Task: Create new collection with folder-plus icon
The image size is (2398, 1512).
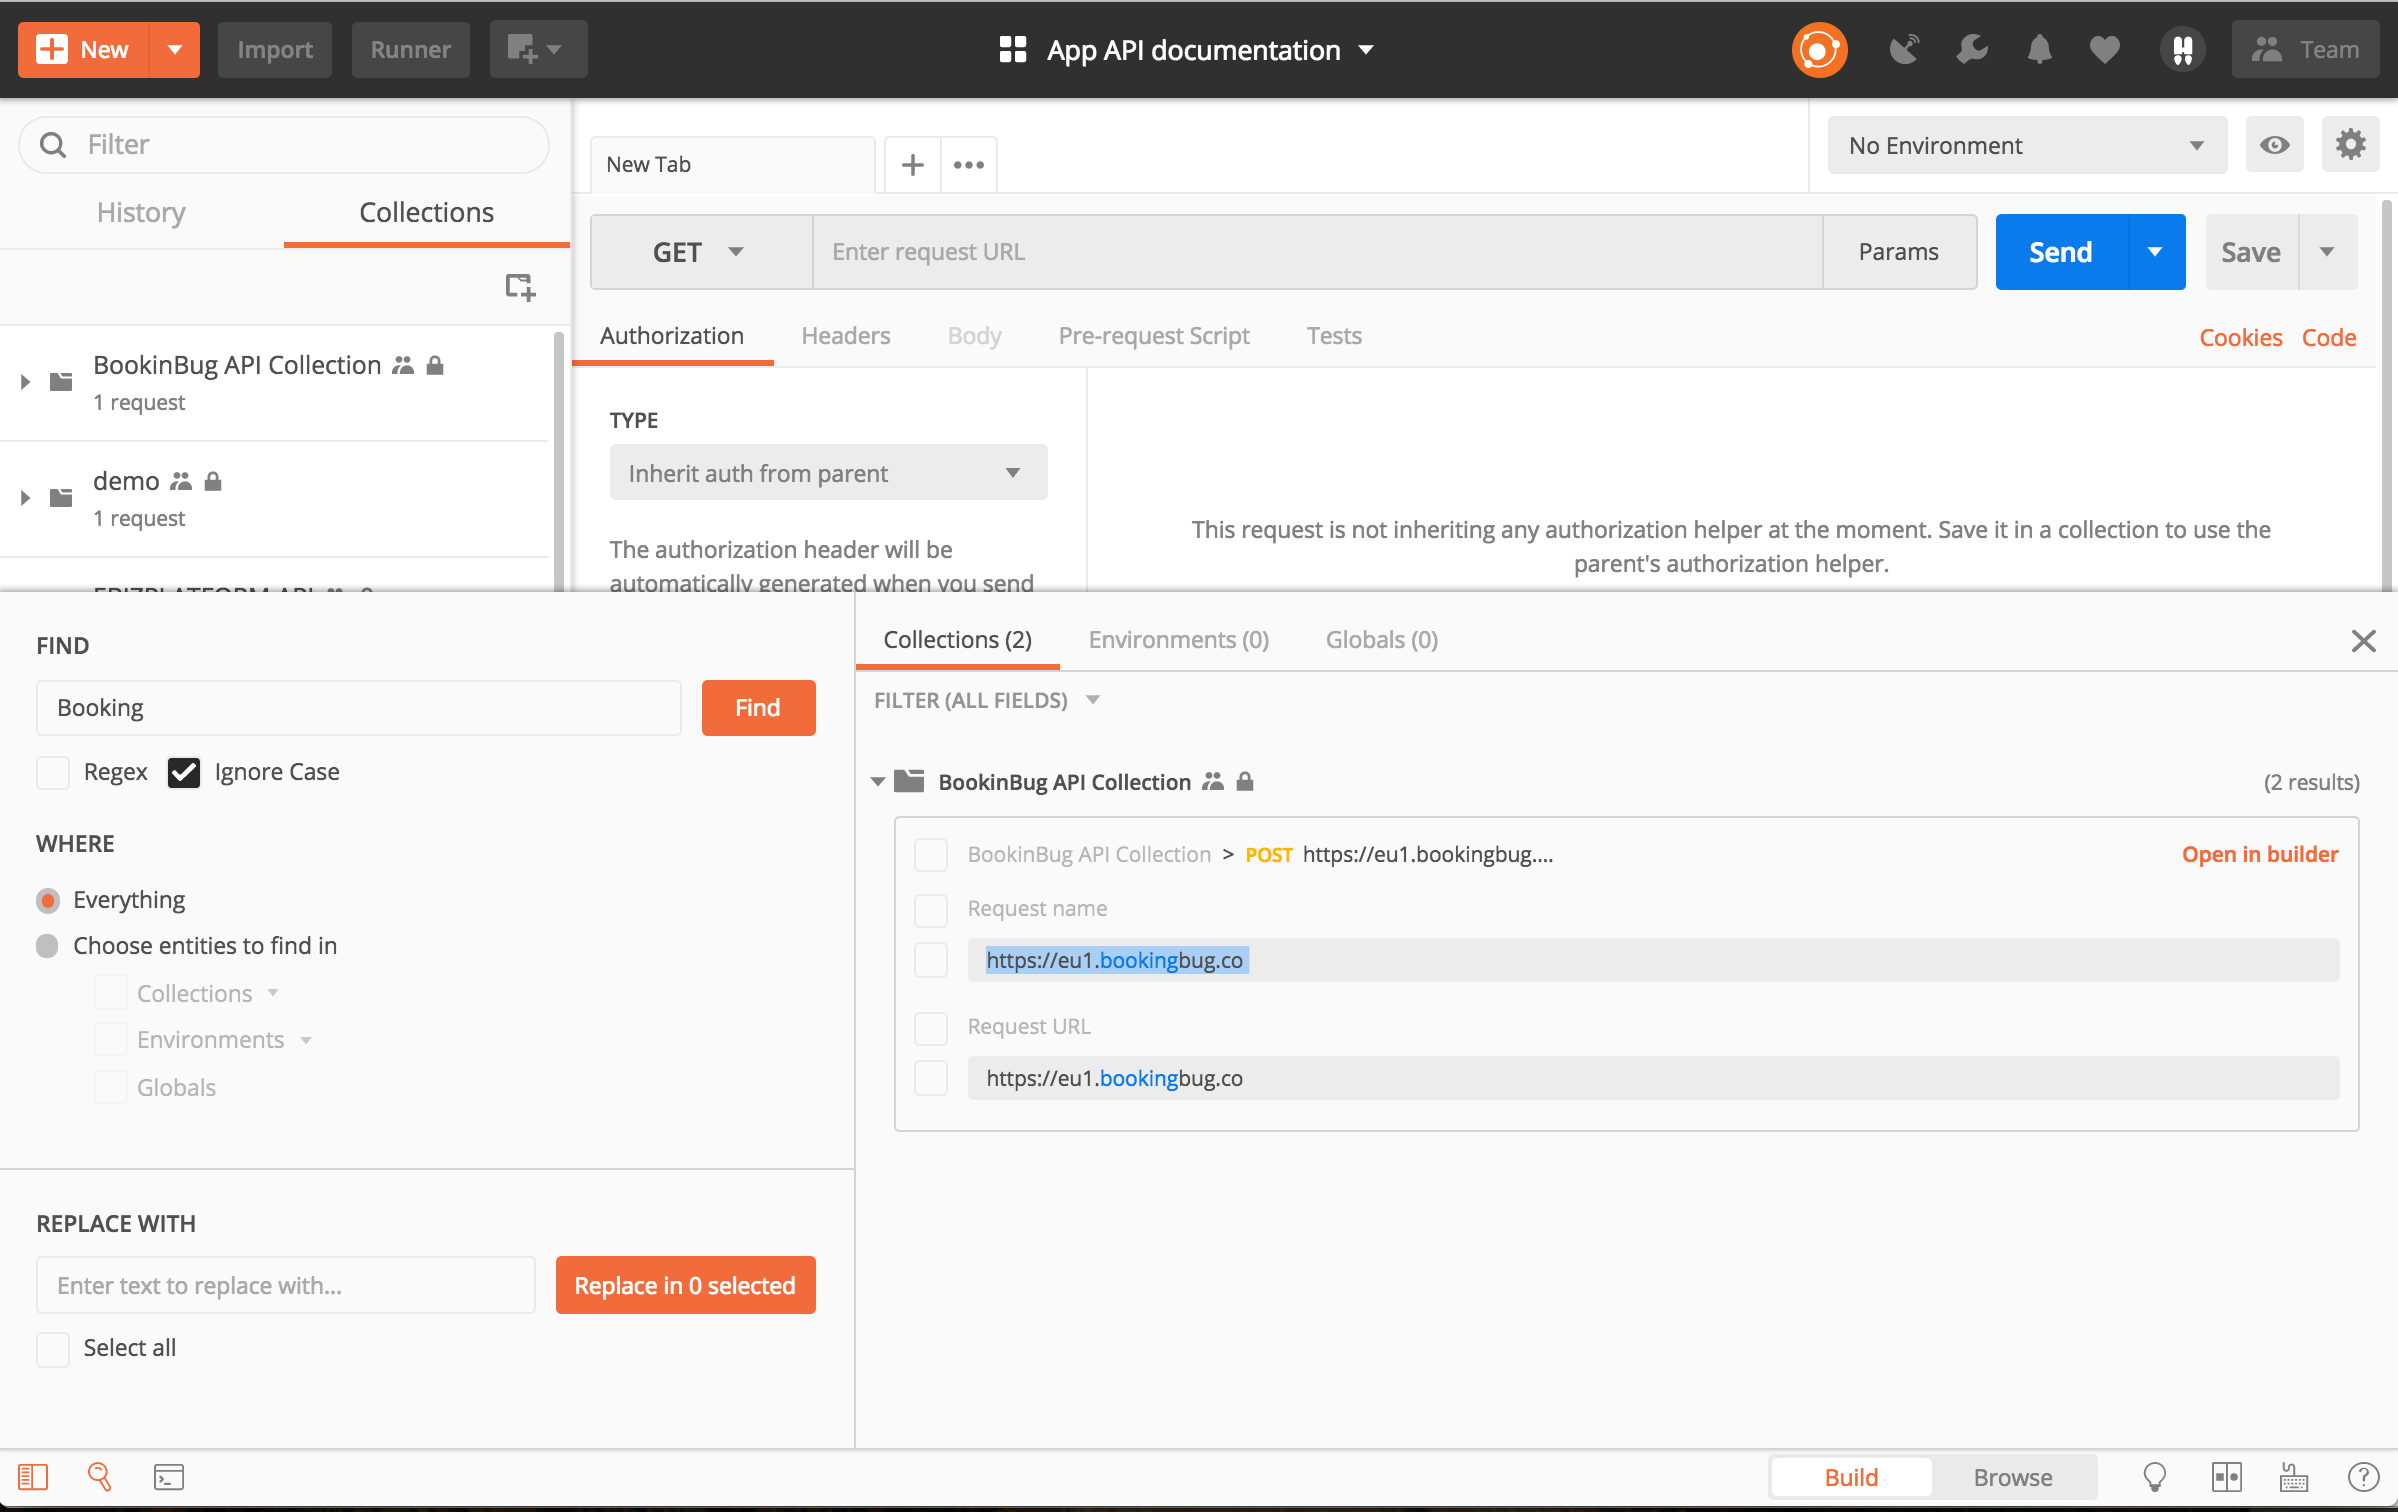Action: pos(519,287)
